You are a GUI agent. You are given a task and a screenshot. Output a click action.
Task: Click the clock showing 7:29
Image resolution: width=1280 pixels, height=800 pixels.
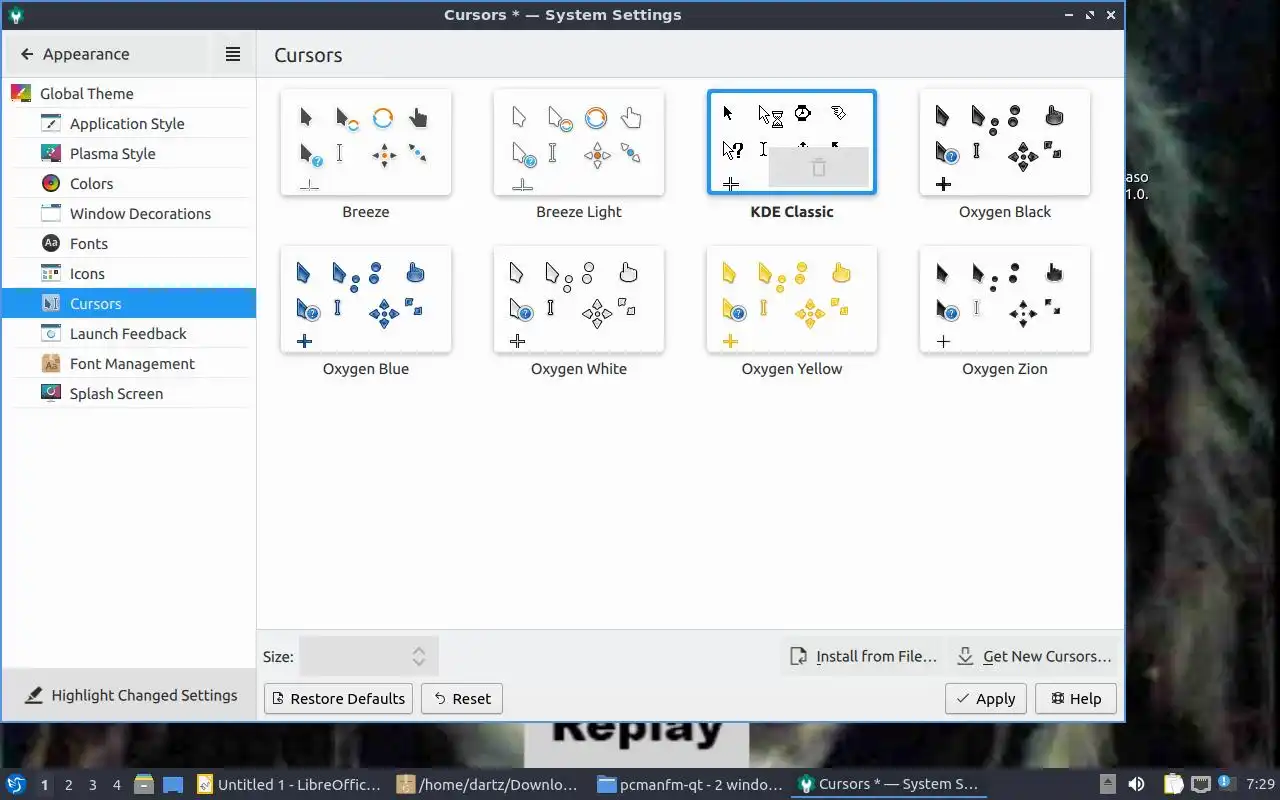[x=1260, y=784]
